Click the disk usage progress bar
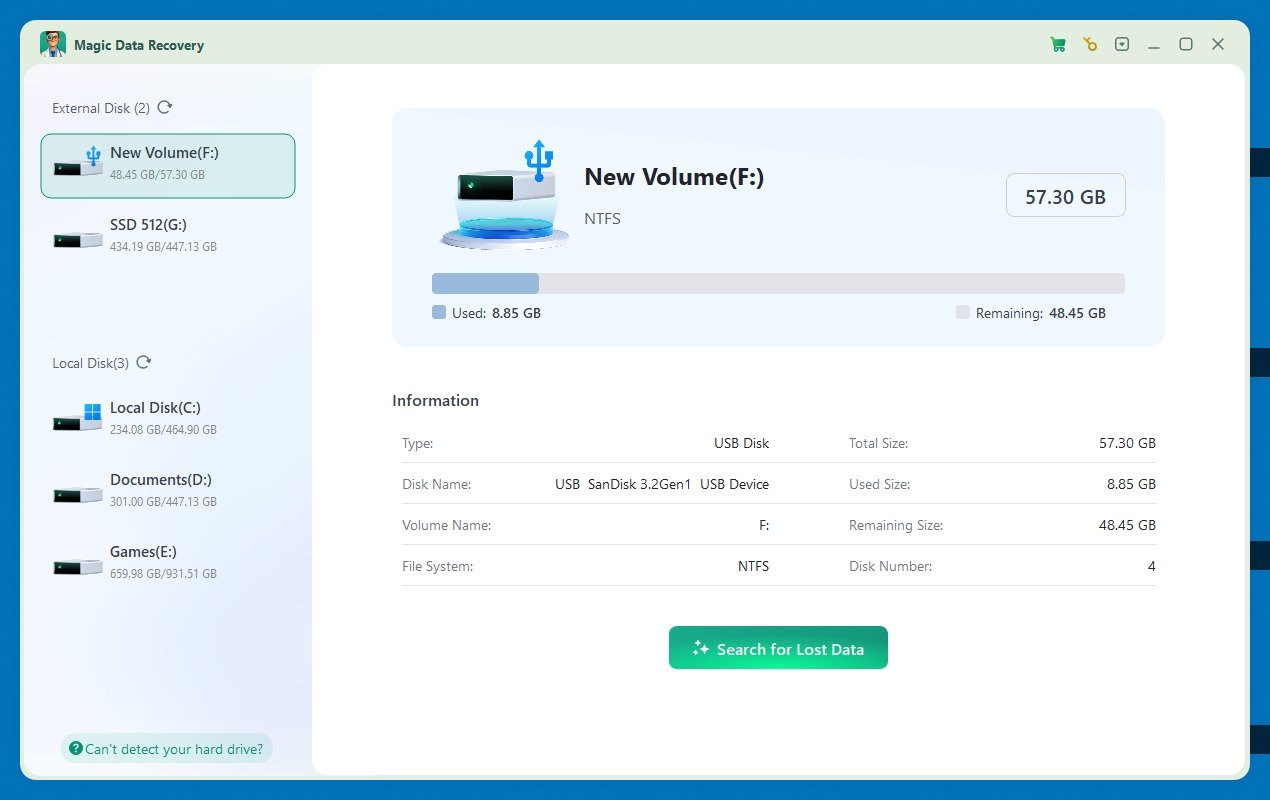The image size is (1270, 800). point(778,283)
